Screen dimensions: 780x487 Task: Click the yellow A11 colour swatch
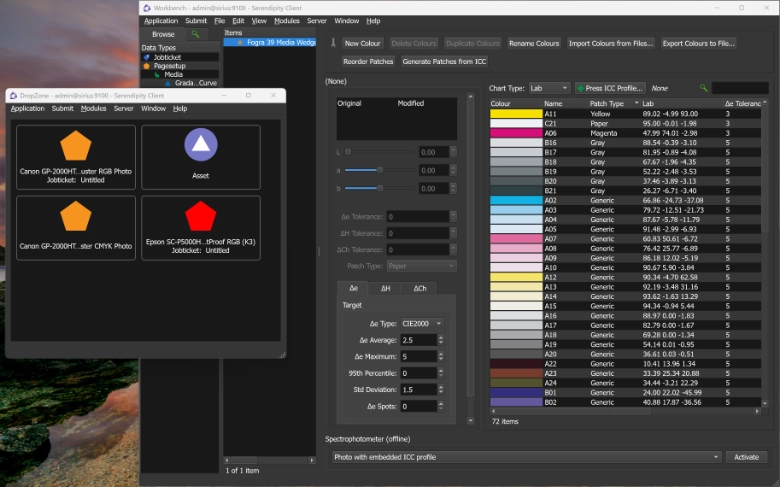[516, 113]
